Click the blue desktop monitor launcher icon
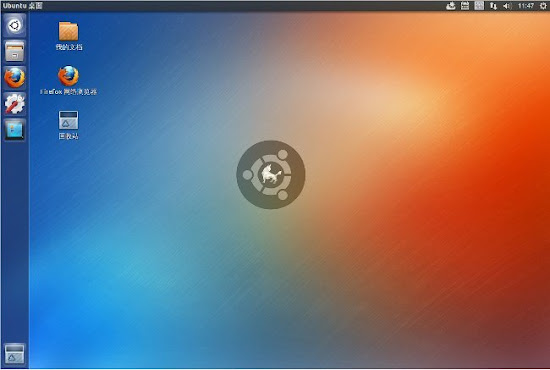This screenshot has width=550, height=370. click(14, 130)
